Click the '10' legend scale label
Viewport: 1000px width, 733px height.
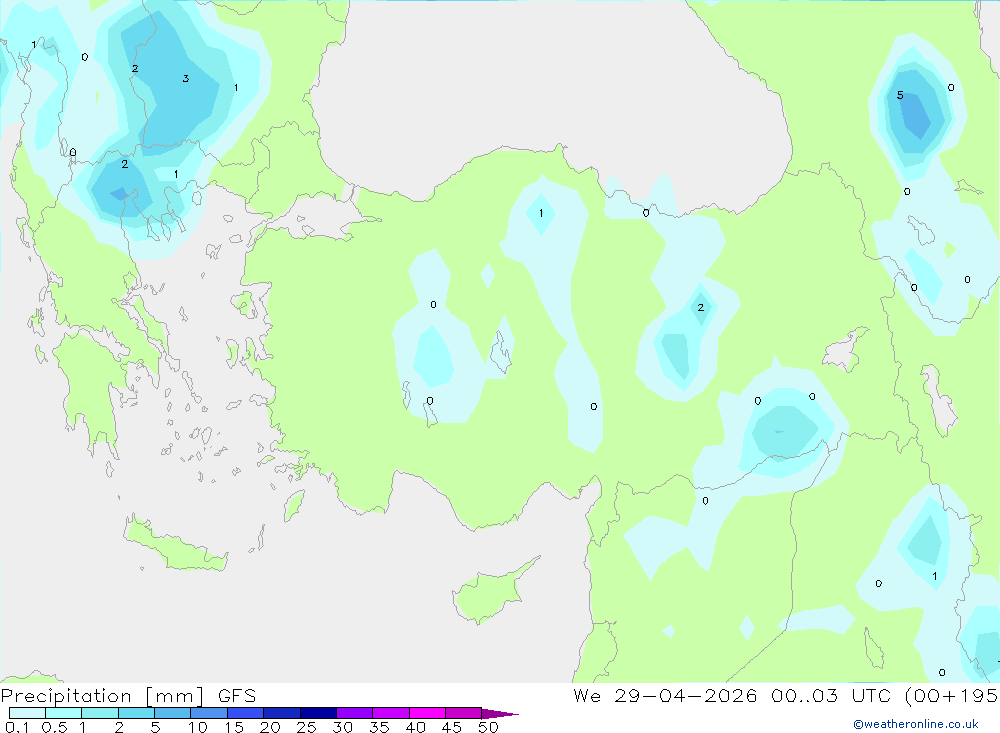pyautogui.click(x=198, y=727)
